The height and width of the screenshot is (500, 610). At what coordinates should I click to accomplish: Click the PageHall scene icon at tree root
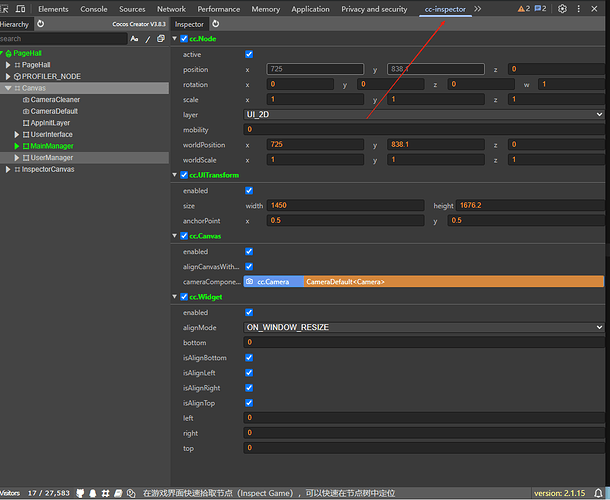pos(9,54)
